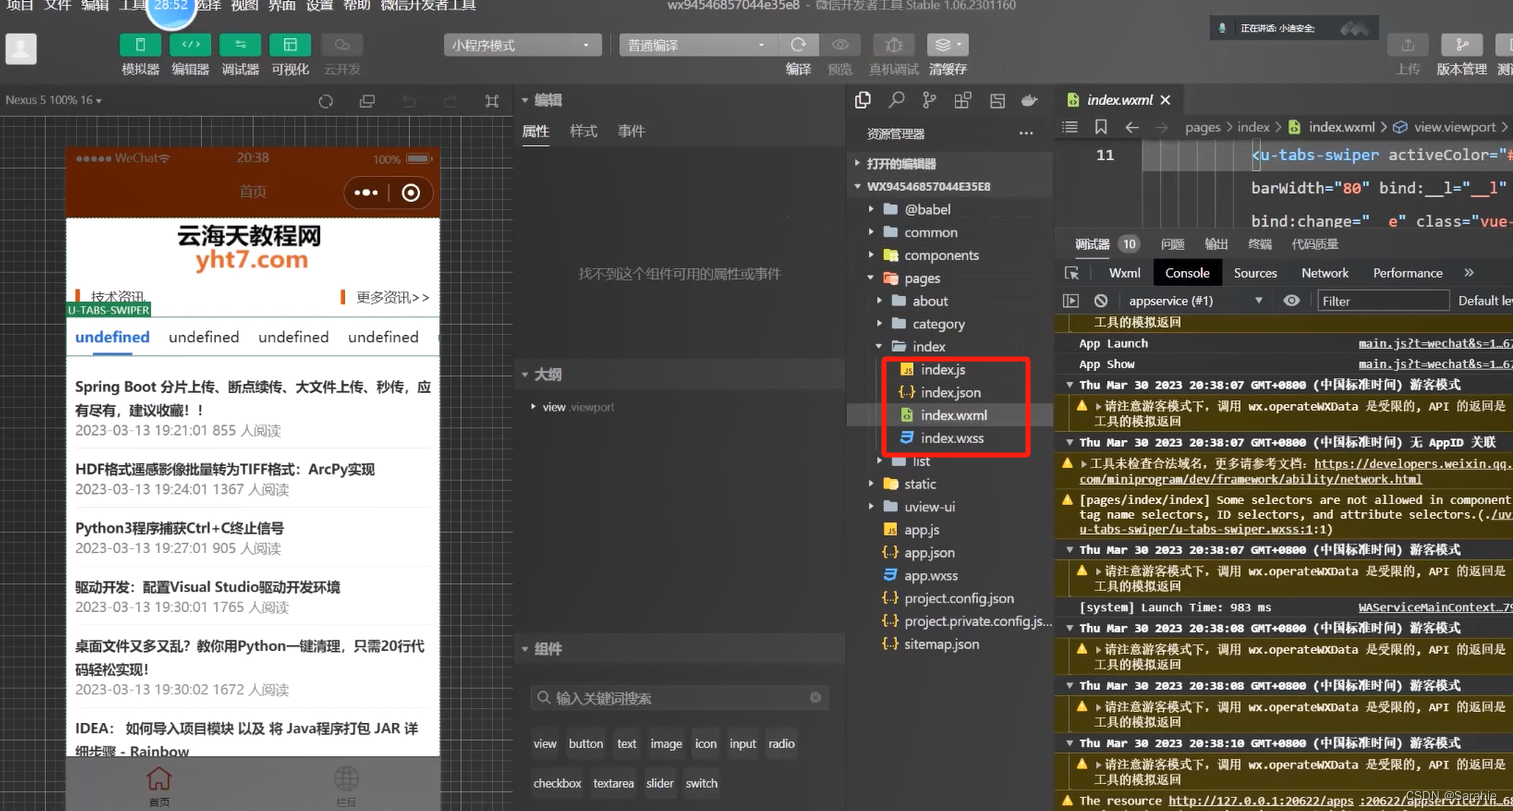Click the bookmark icon in editor toolbar

[1101, 127]
